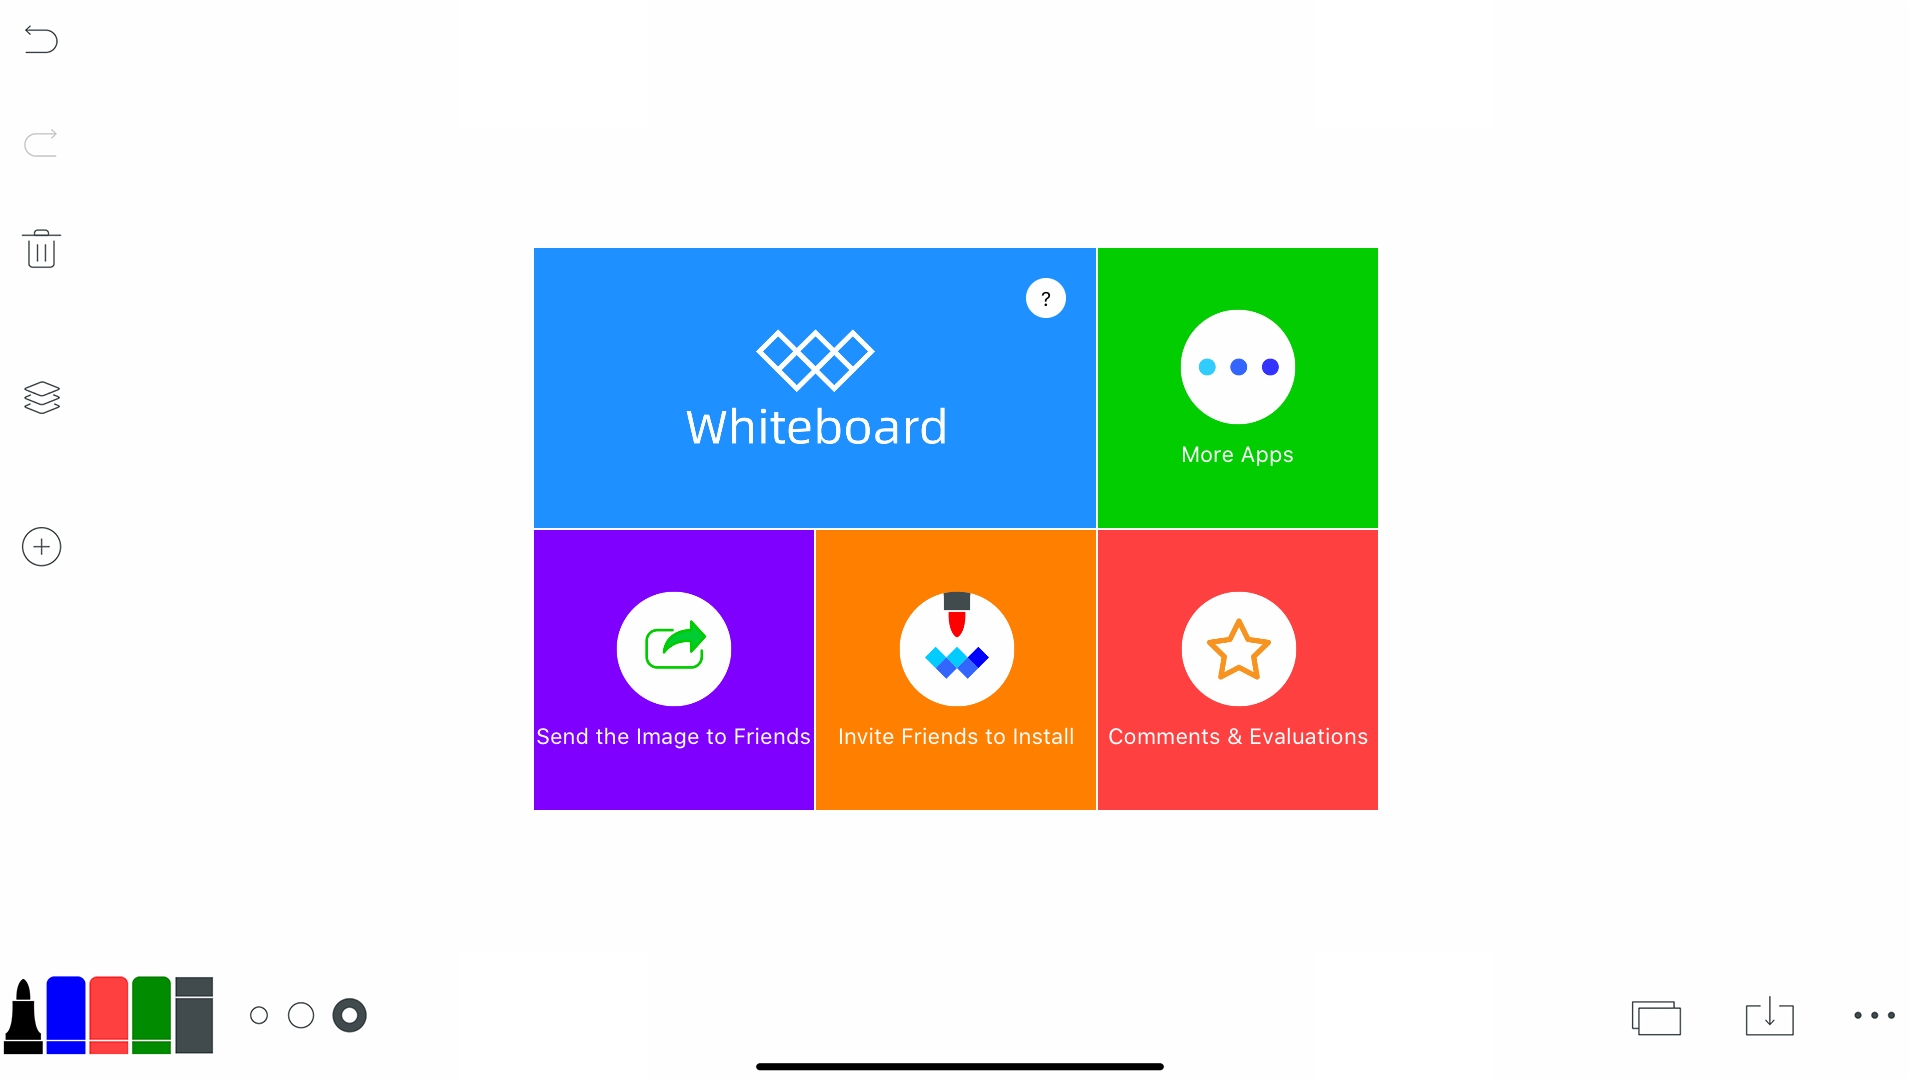The height and width of the screenshot is (1080, 1920).
Task: Click the delete trash icon in sidebar
Action: click(40, 249)
